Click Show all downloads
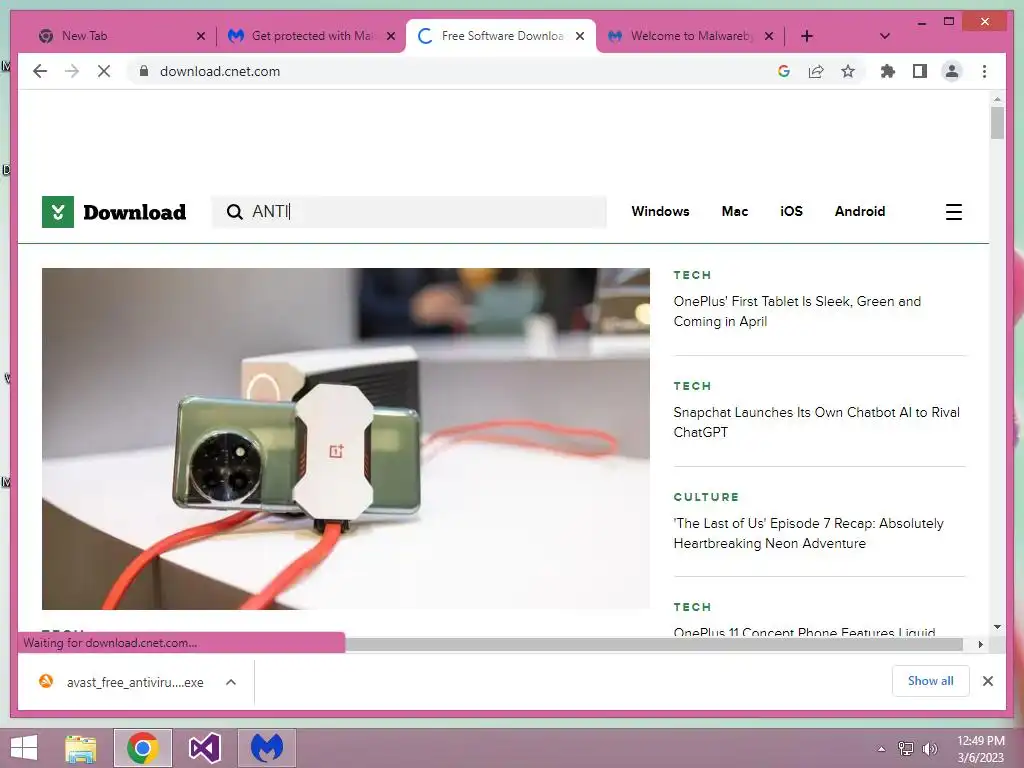 pos(930,681)
